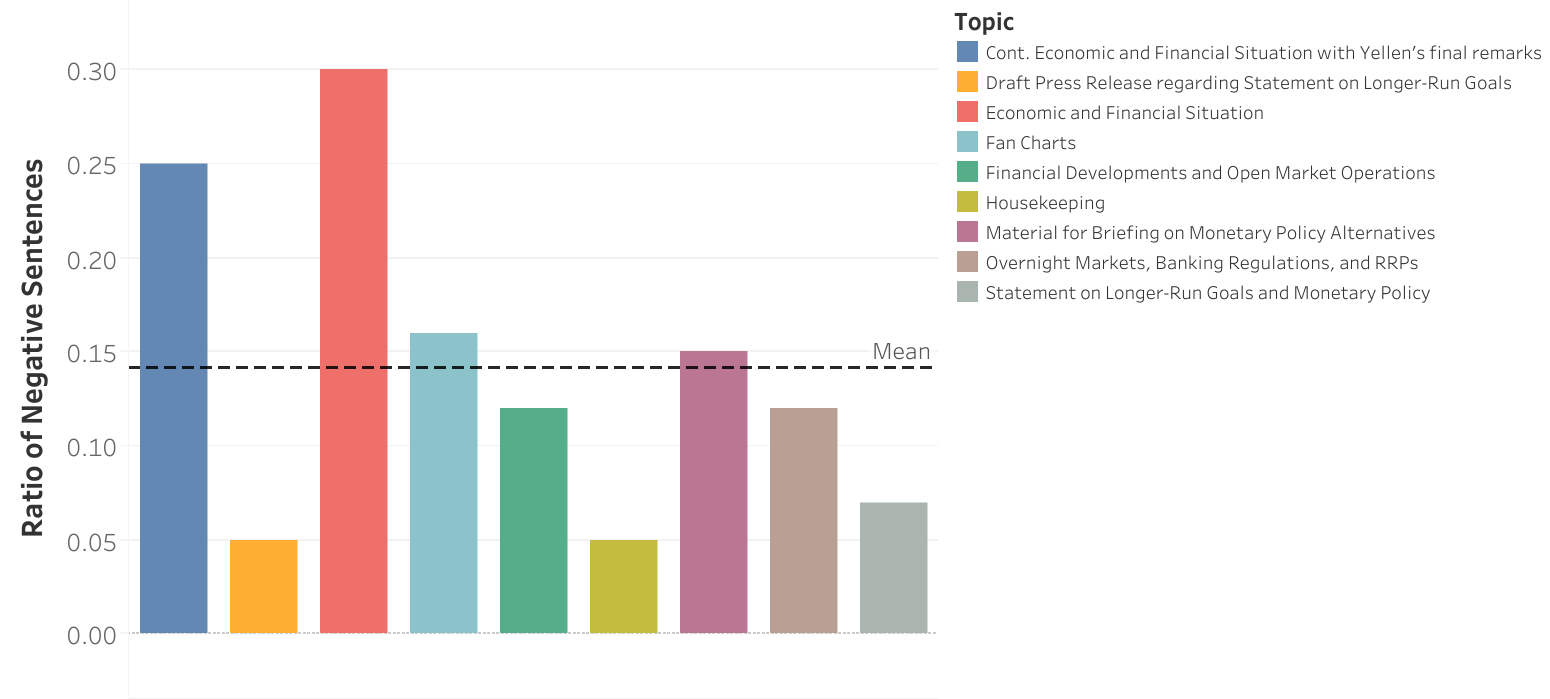1550x699 pixels.
Task: Click the light blue Fan Charts swatch
Action: pyautogui.click(x=967, y=142)
